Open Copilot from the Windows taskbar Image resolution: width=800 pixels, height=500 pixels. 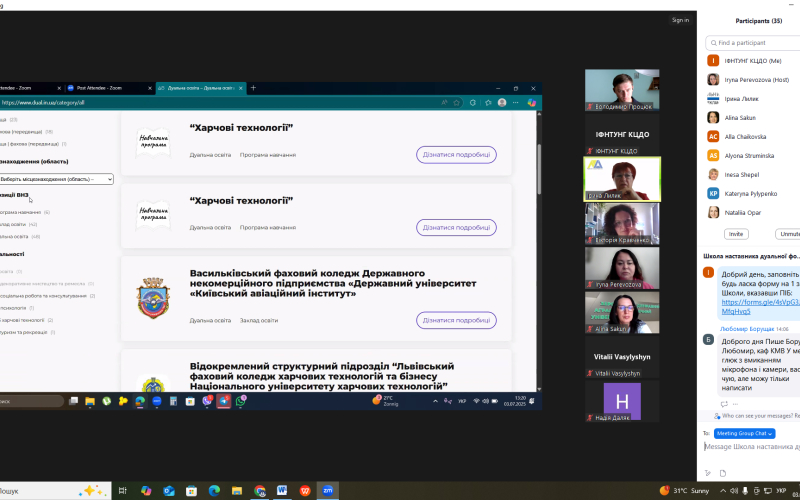[x=146, y=491]
